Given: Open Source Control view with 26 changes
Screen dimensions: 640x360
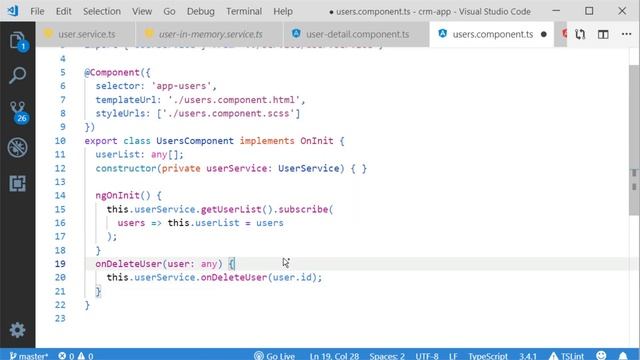Looking at the screenshot, I should 18,112.
